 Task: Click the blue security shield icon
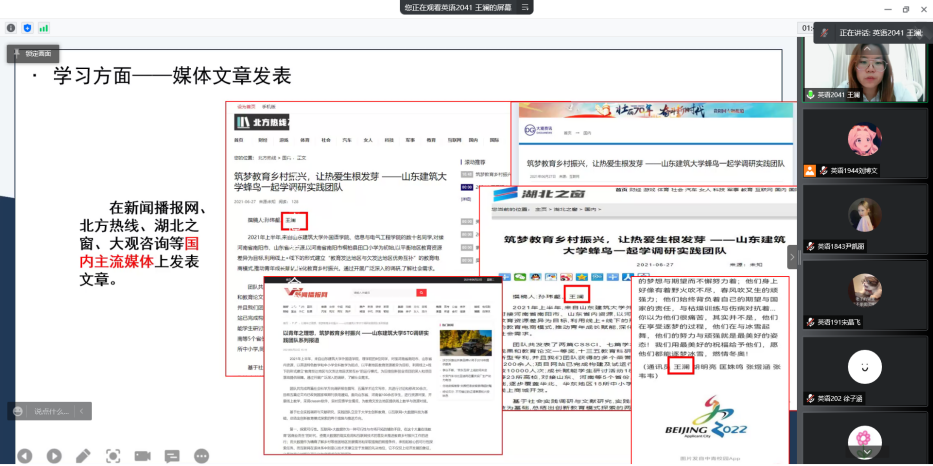click(x=27, y=27)
